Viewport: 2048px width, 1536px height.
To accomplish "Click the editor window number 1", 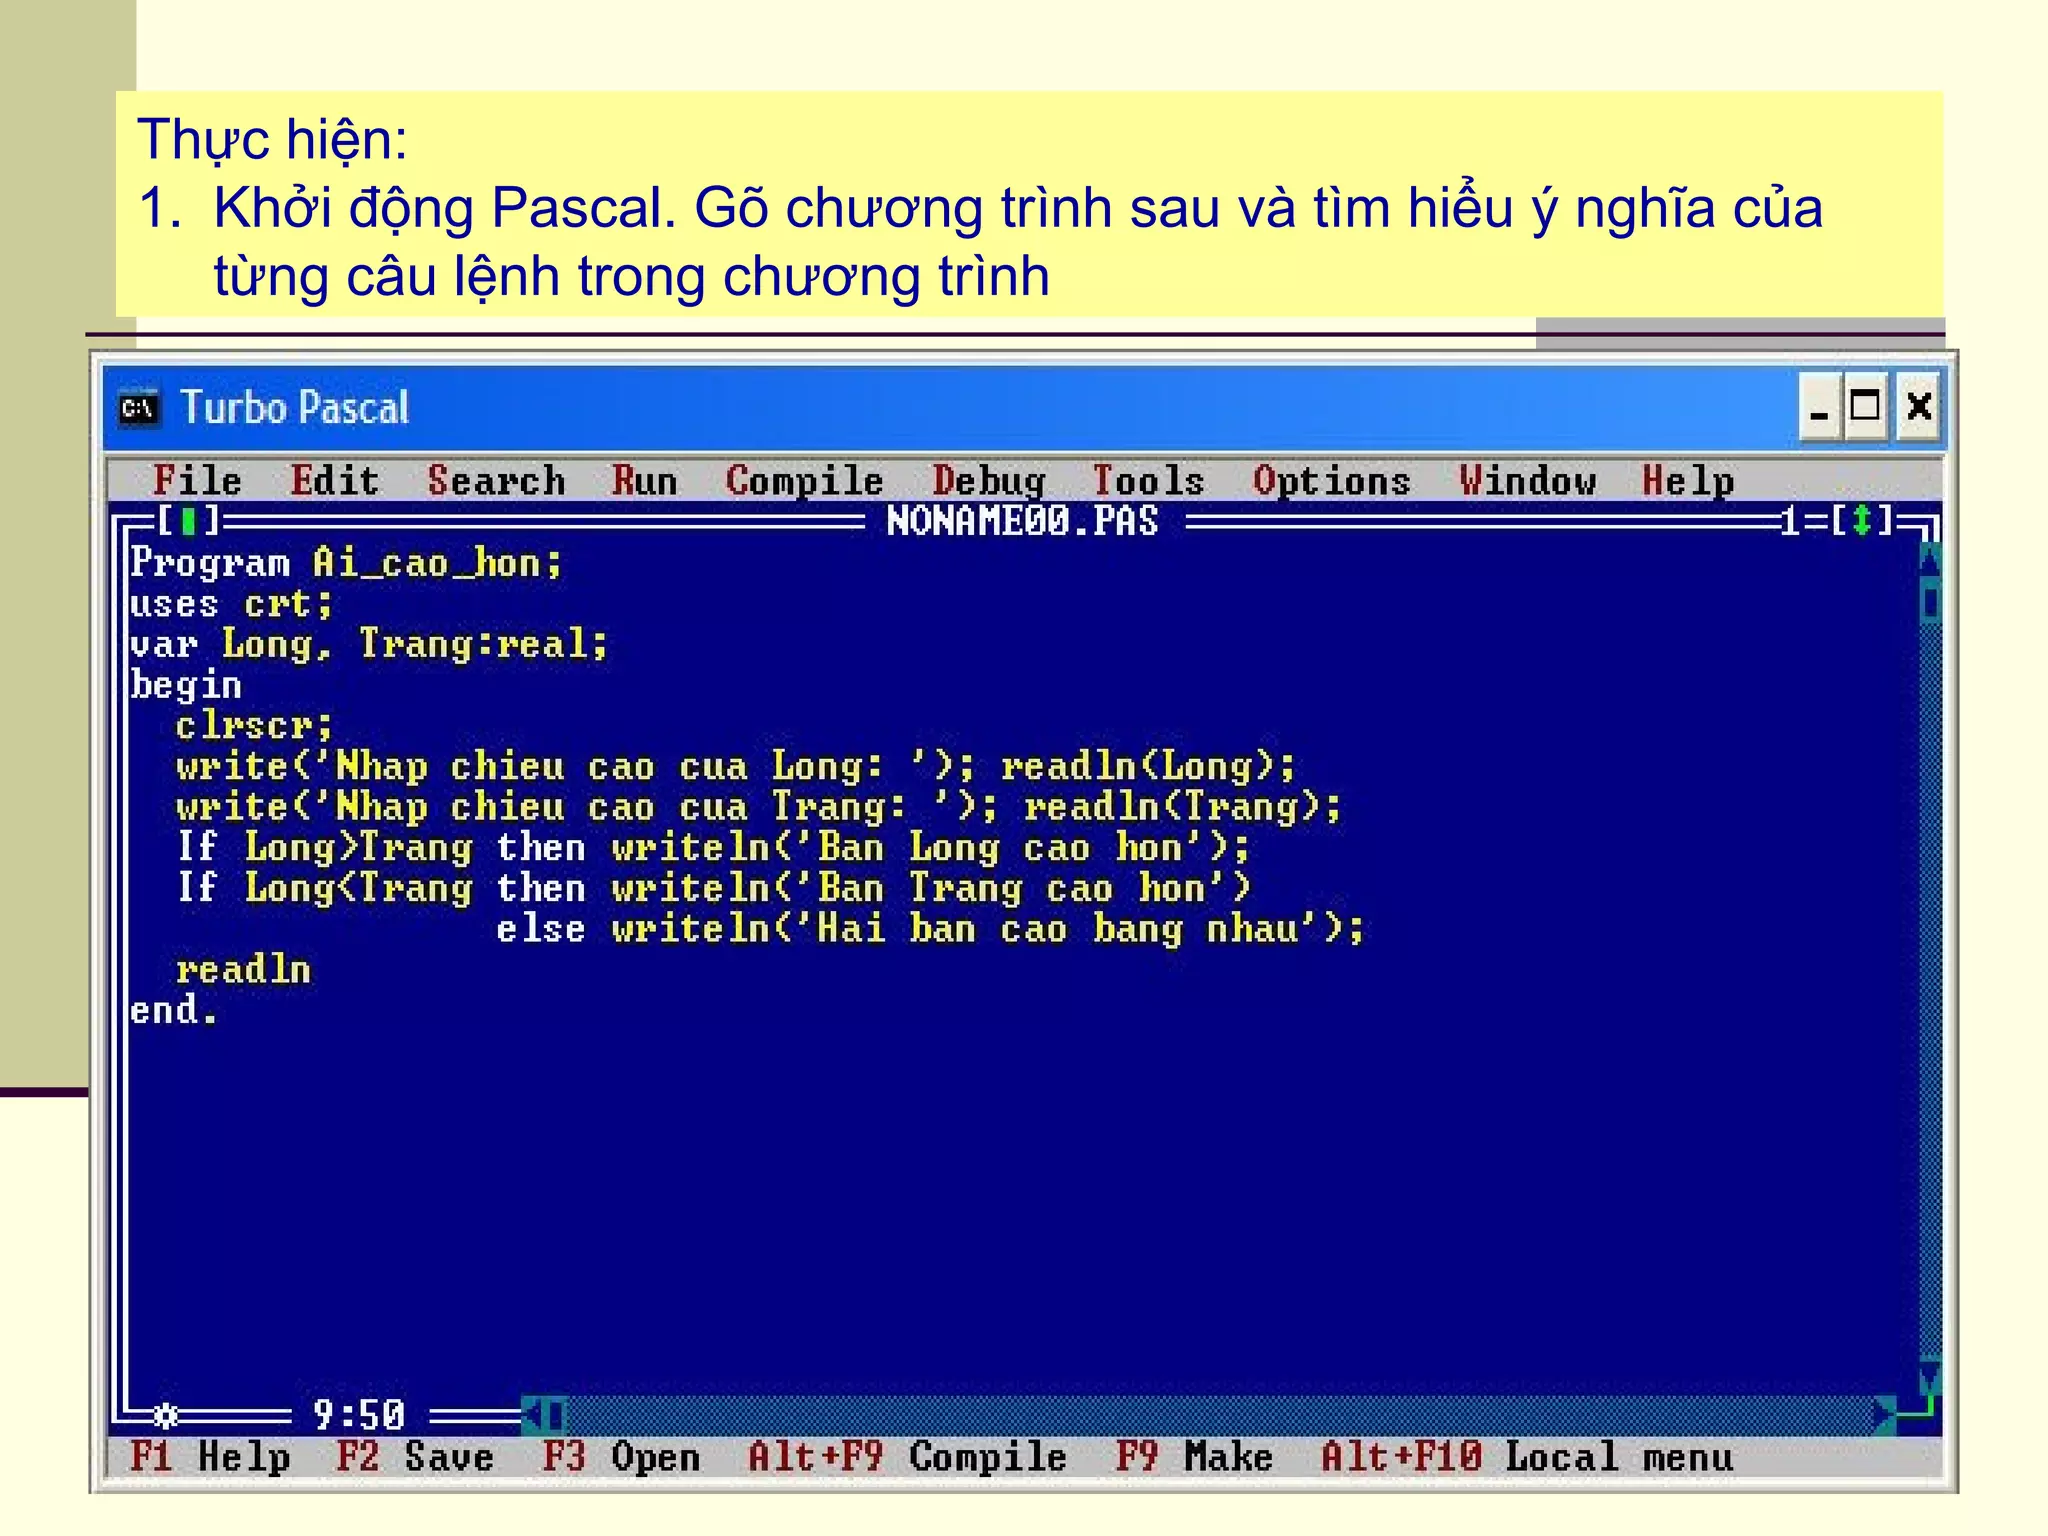I will [x=1790, y=521].
